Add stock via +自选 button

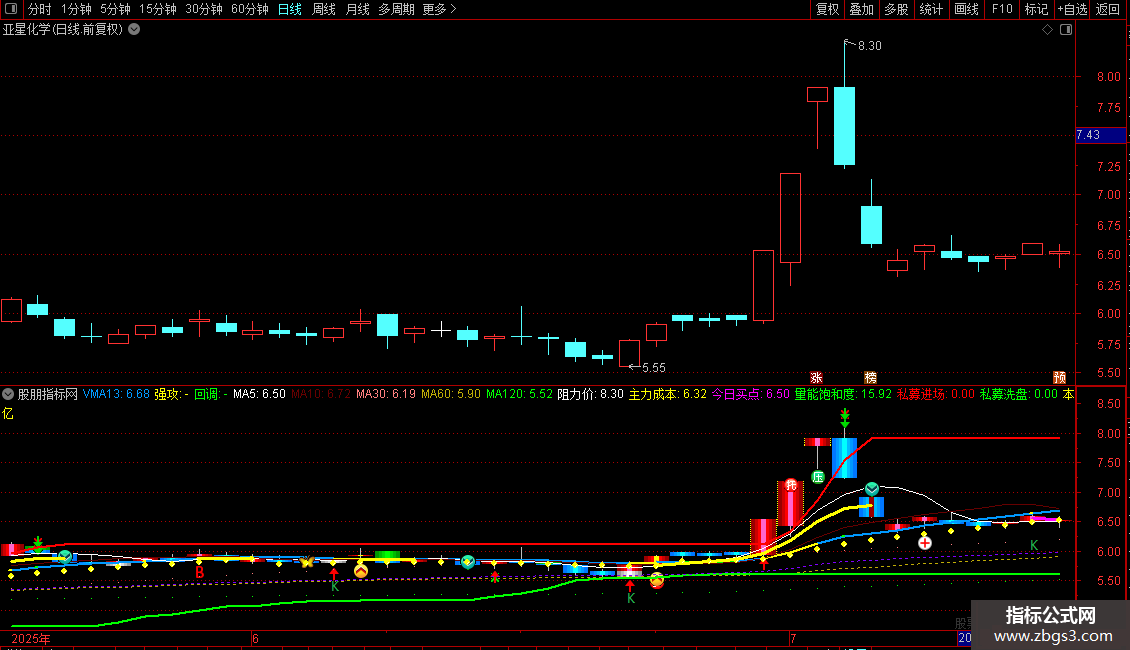1072,9
